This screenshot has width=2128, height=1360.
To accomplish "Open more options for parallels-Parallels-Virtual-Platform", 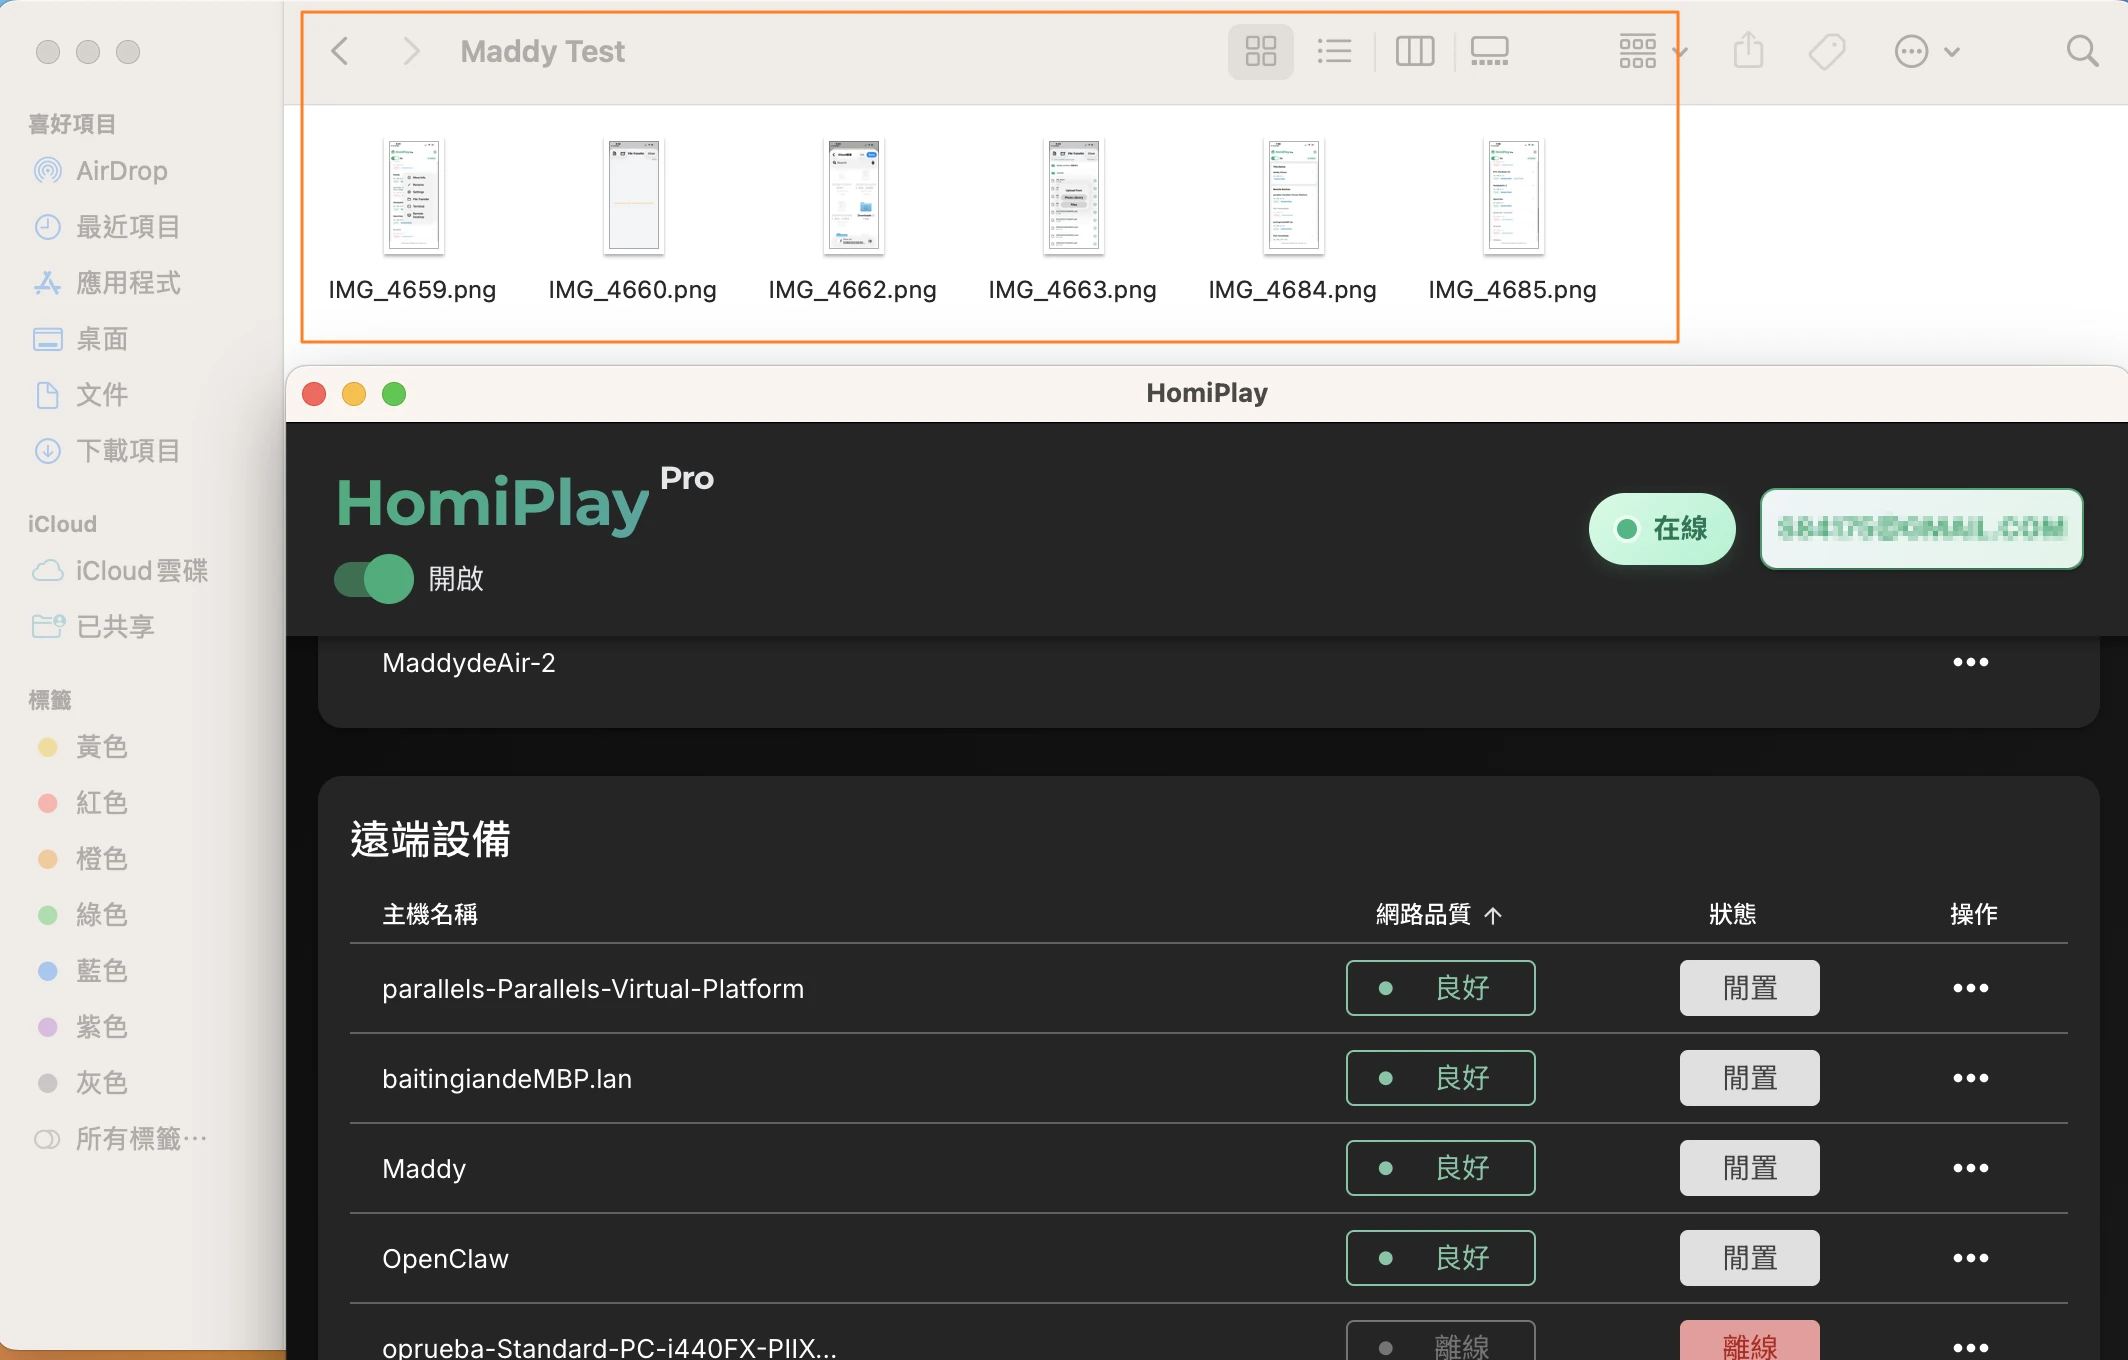I will pos(1970,988).
